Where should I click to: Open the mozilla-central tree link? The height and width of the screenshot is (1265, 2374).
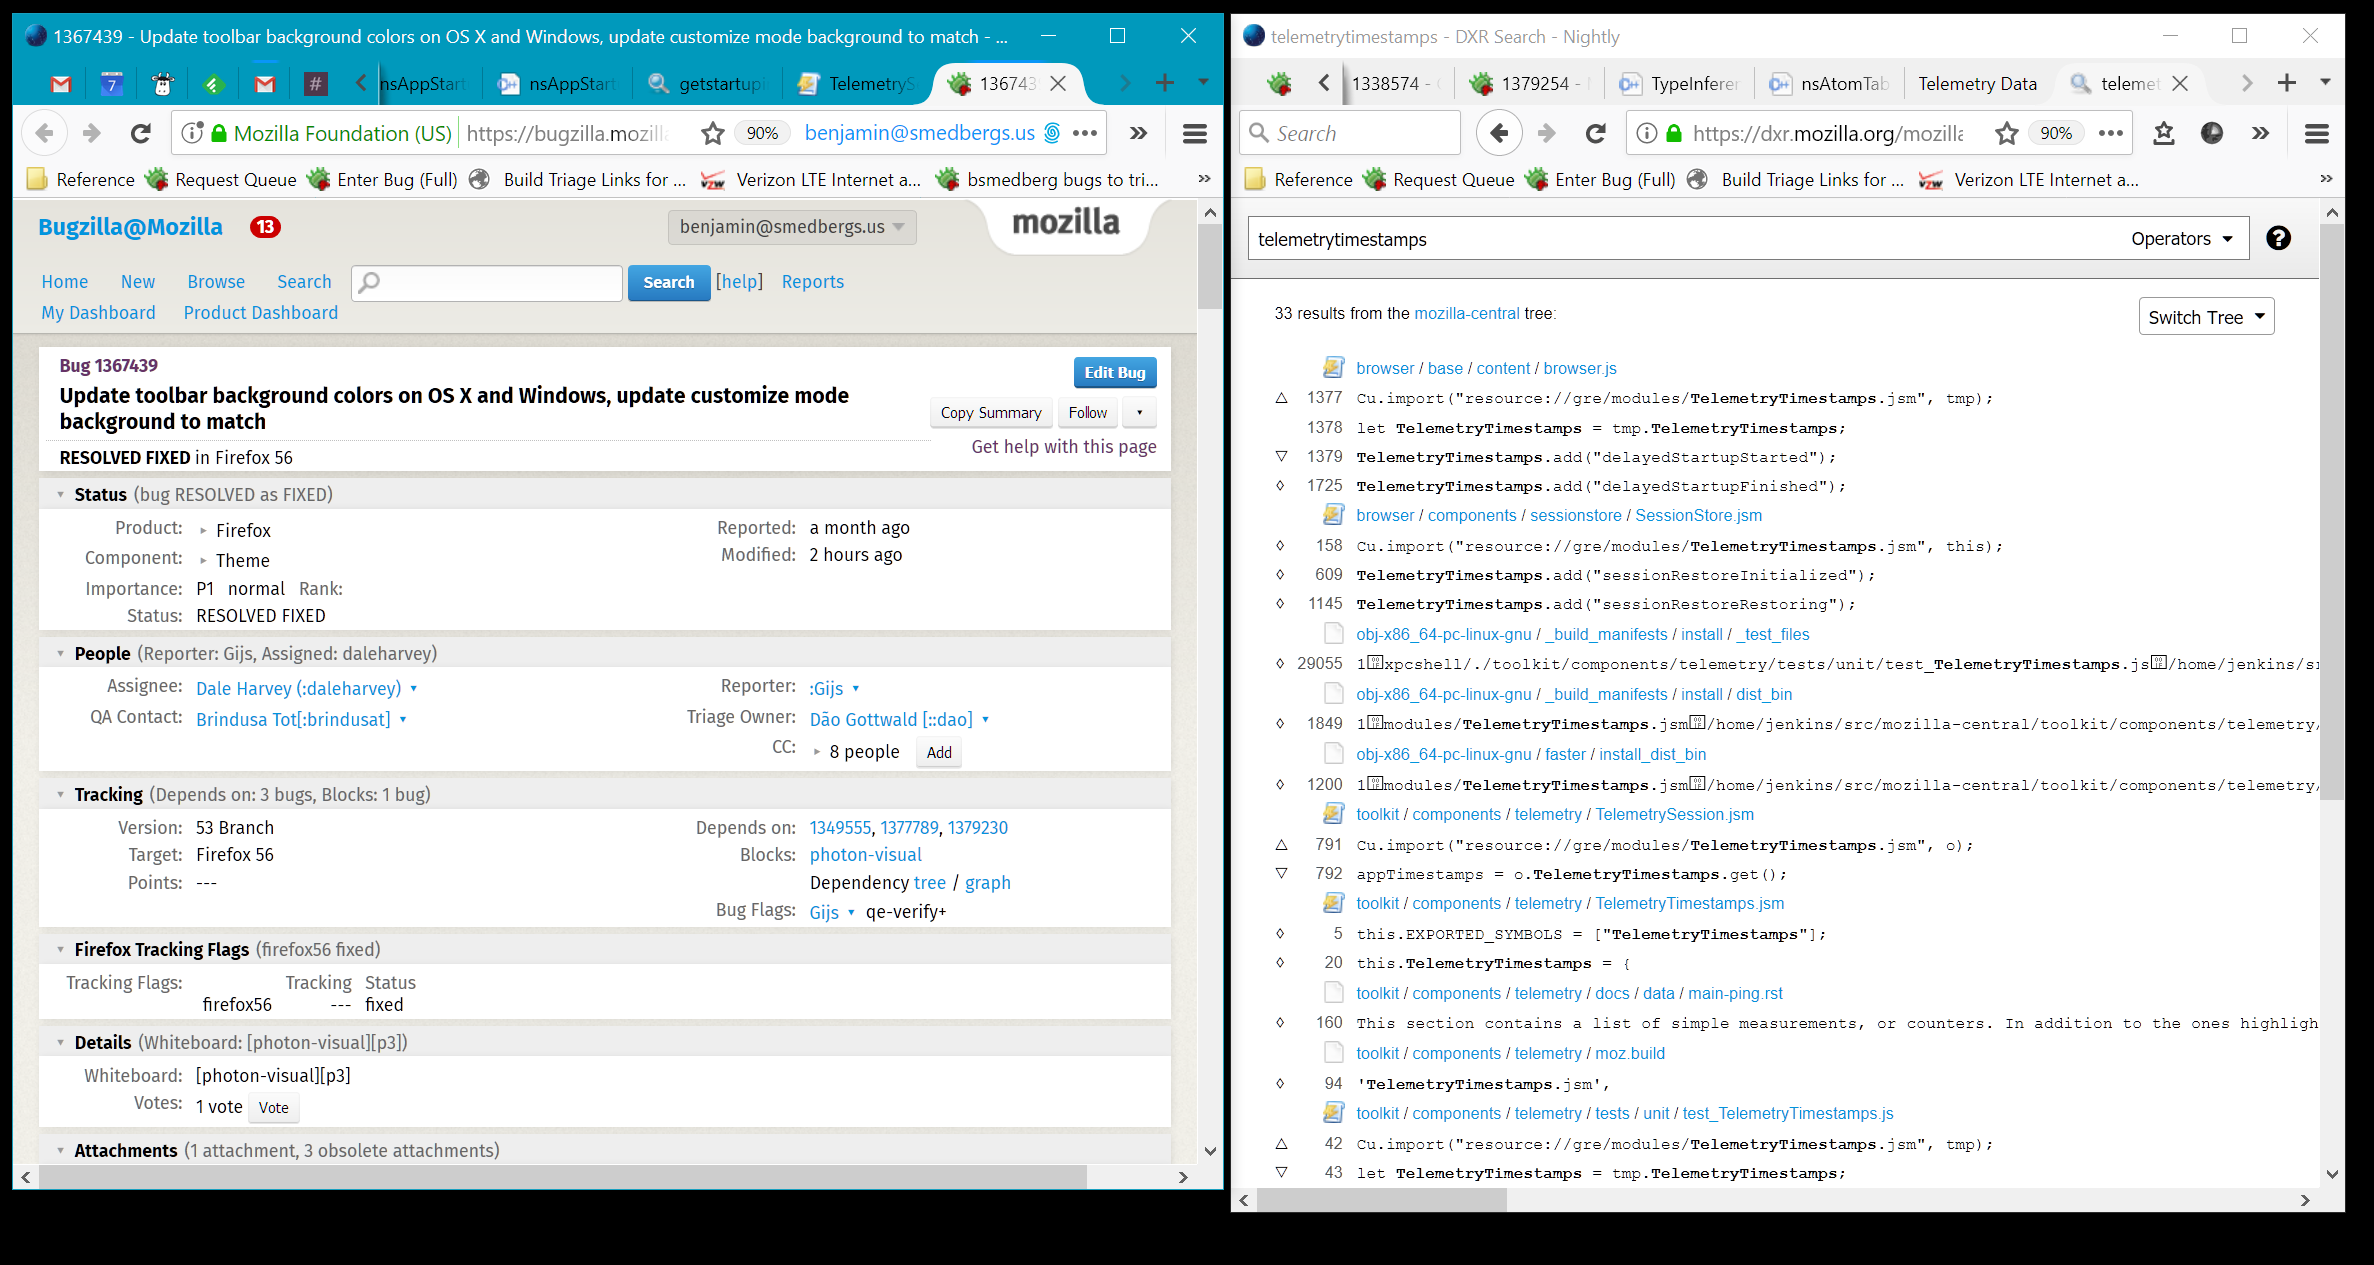click(1466, 314)
